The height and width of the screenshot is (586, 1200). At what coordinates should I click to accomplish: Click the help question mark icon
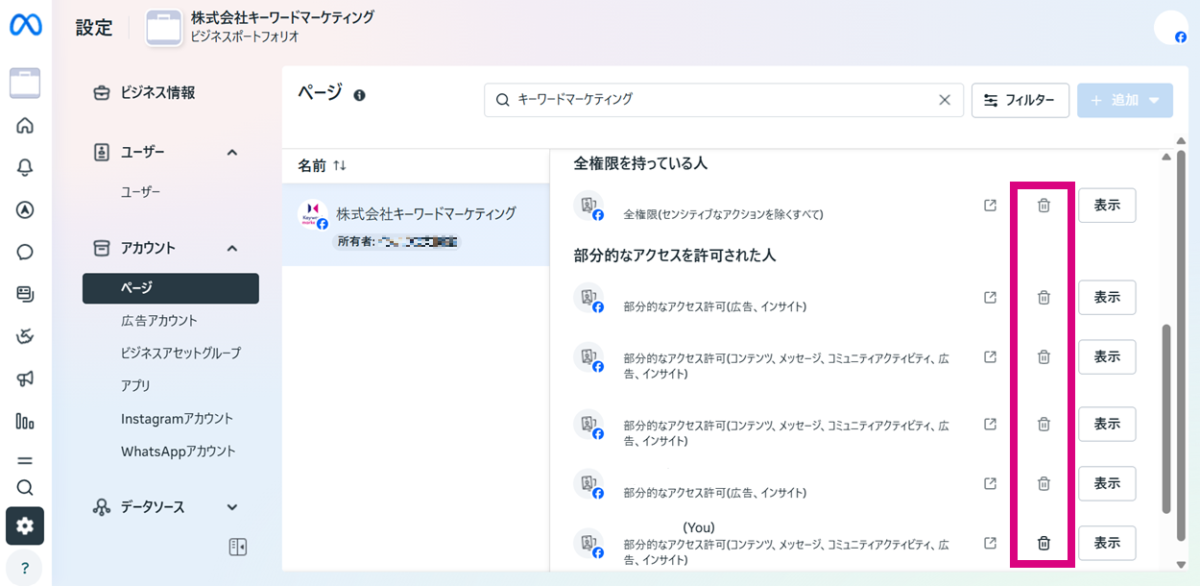[25, 568]
